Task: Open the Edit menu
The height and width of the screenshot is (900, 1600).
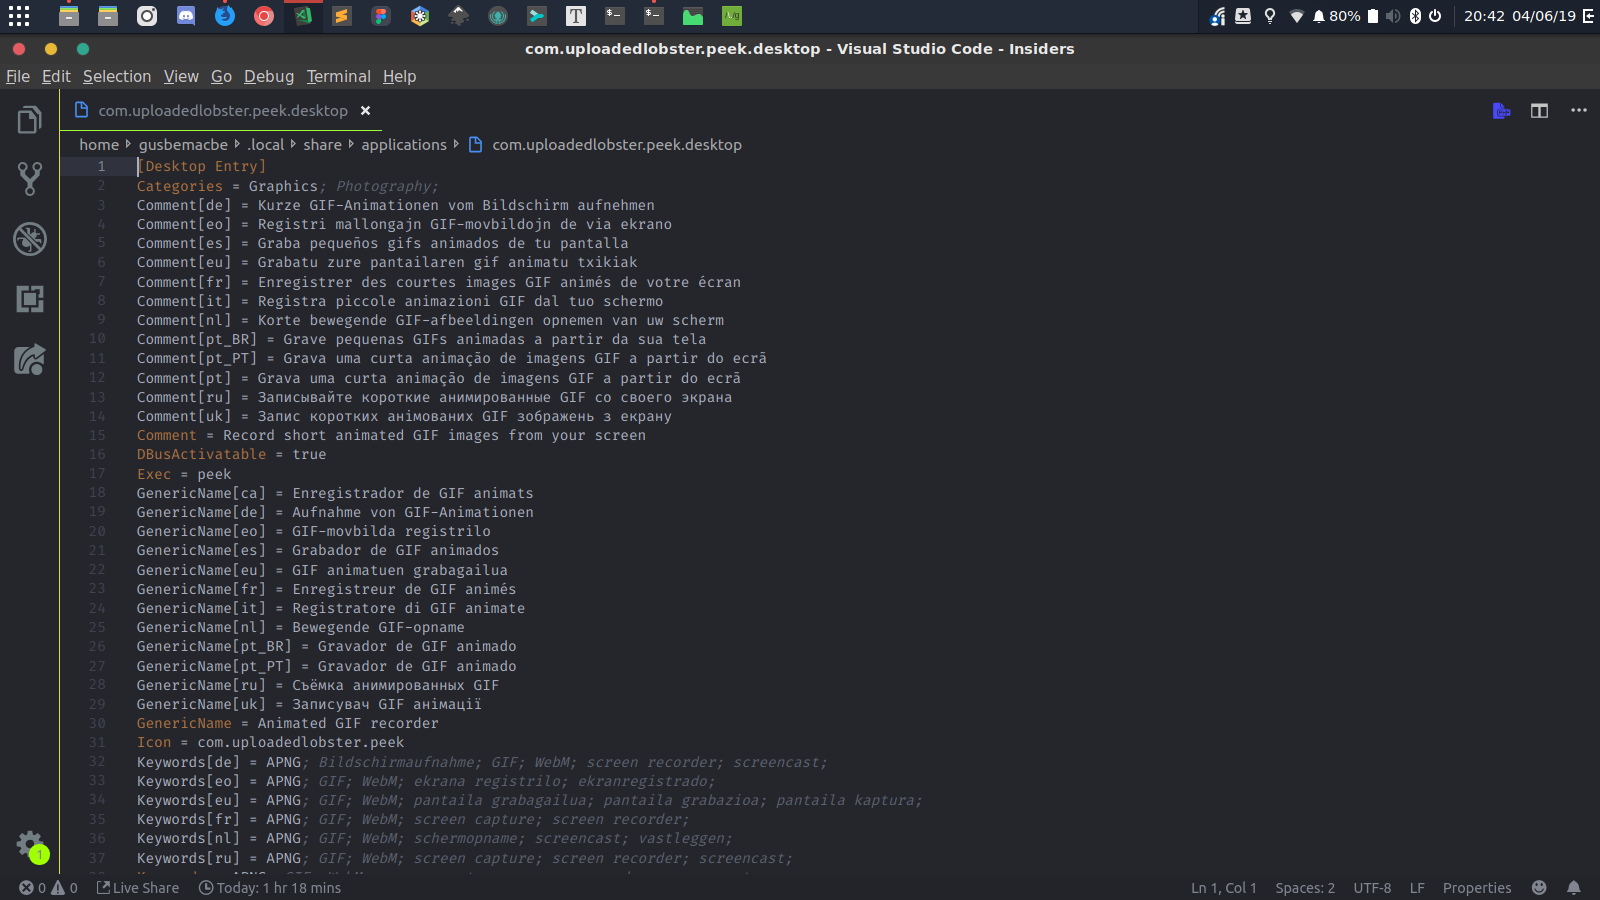Action: (56, 76)
